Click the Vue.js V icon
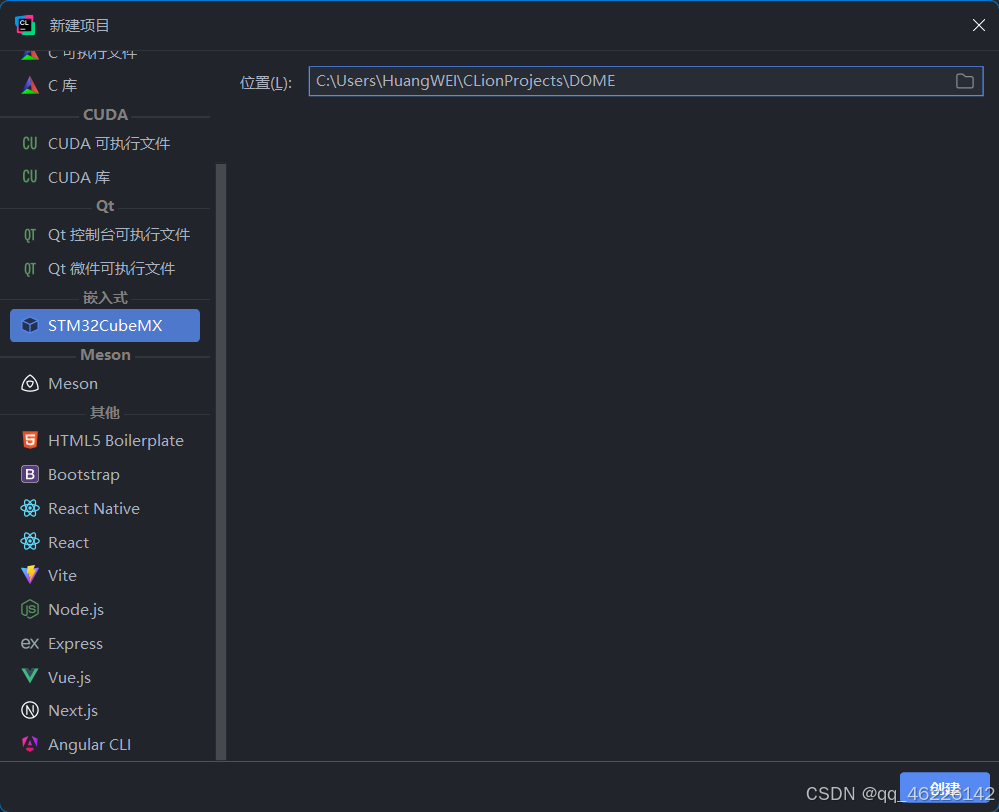 (30, 676)
